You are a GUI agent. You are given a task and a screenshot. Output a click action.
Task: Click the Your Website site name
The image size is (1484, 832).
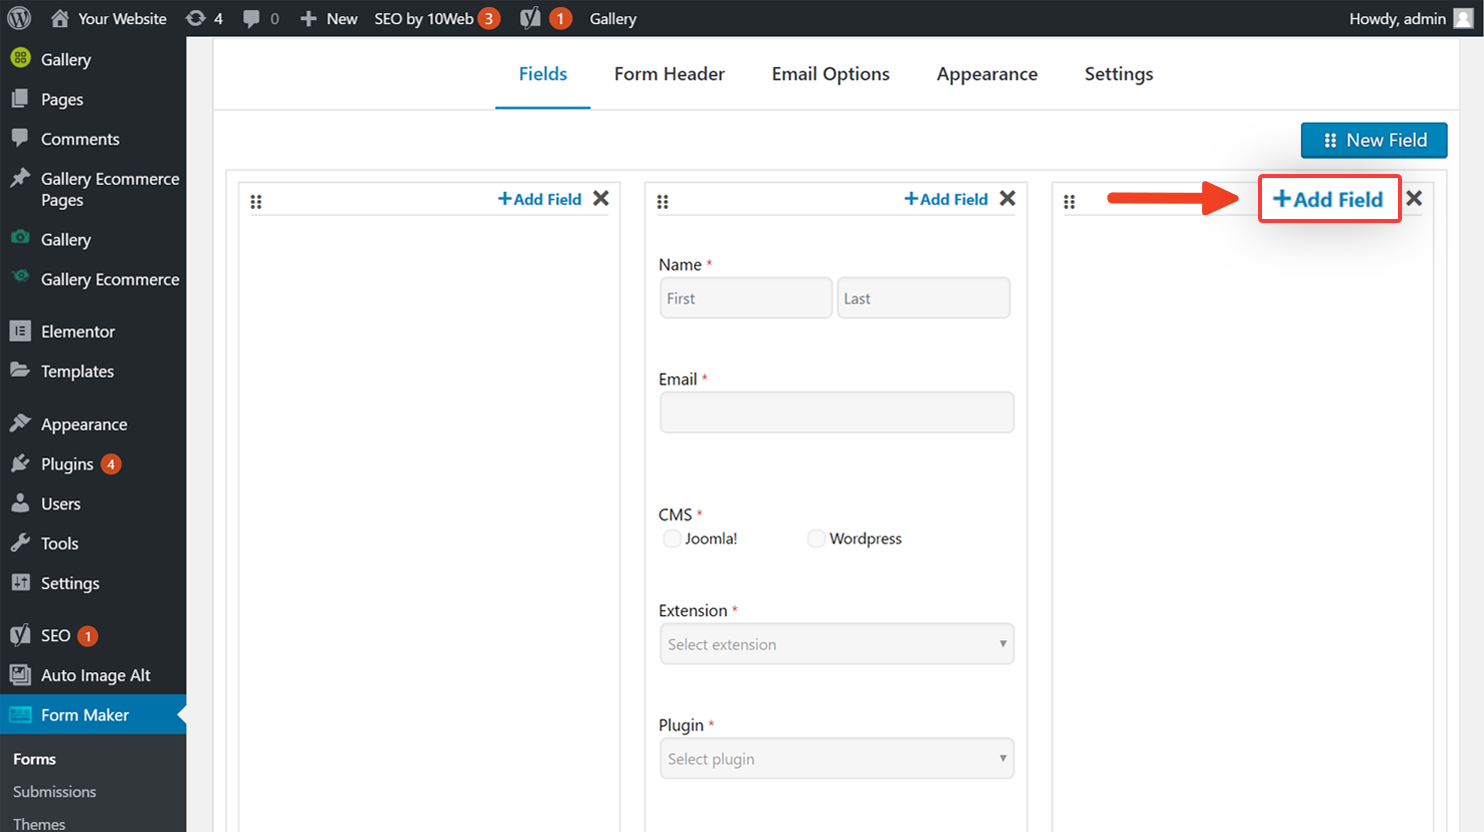122,18
